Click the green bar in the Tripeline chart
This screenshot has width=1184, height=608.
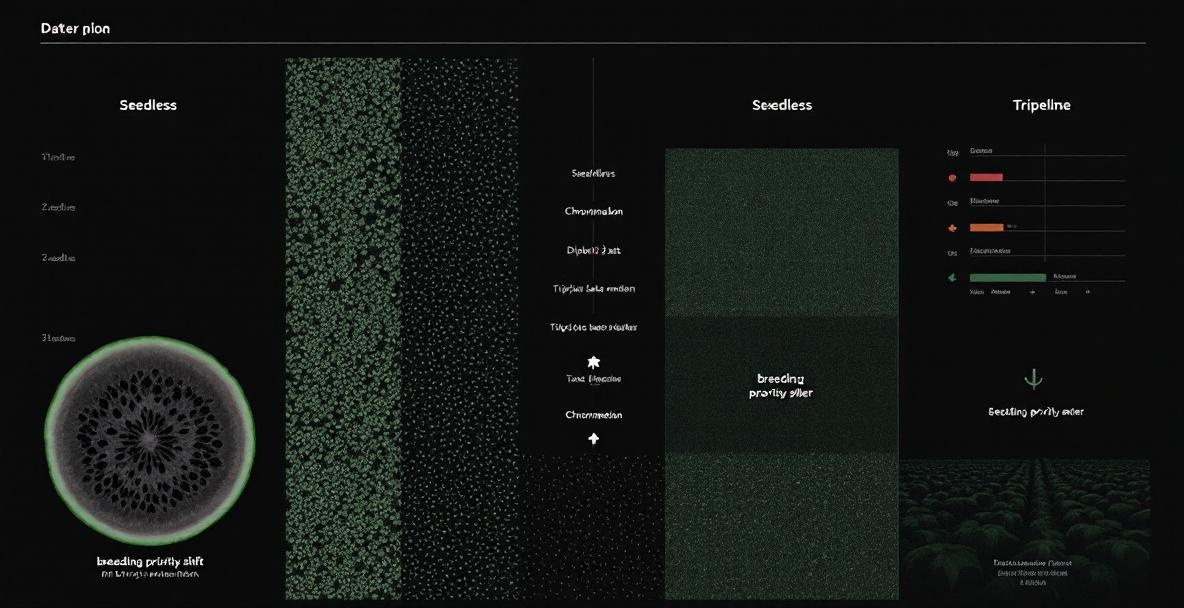point(1007,277)
